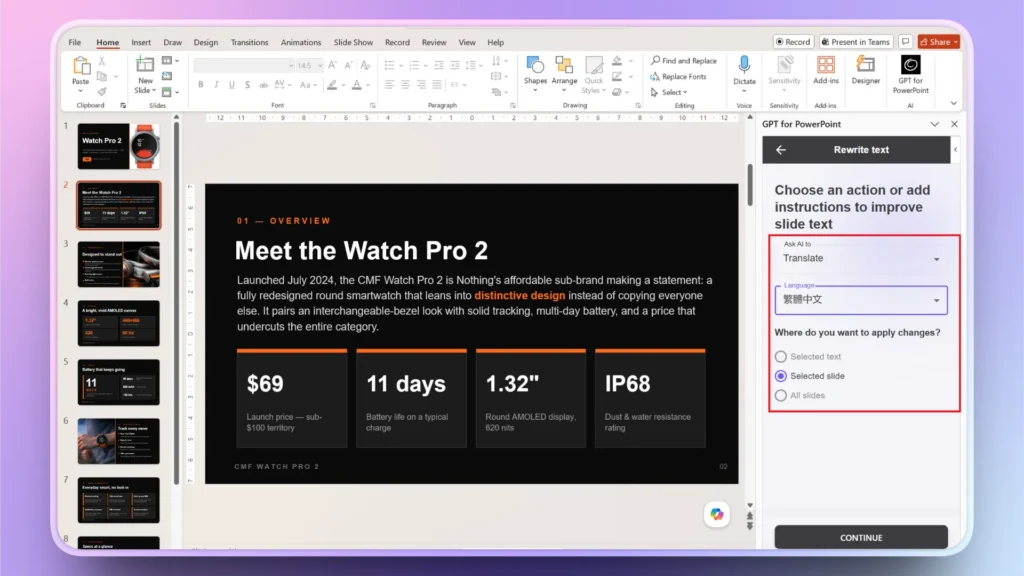Viewport: 1024px width, 576px height.
Task: Close the GPT for PowerPoint pane
Action: (954, 124)
